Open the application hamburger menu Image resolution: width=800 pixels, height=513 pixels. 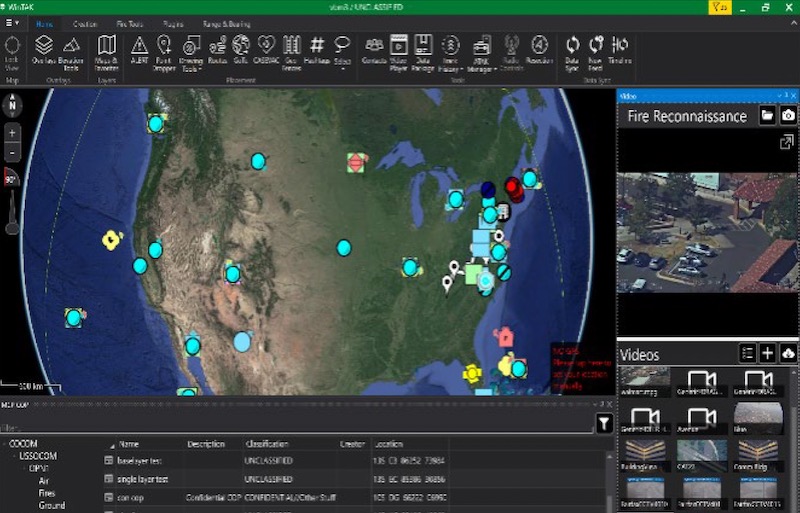[x=12, y=23]
